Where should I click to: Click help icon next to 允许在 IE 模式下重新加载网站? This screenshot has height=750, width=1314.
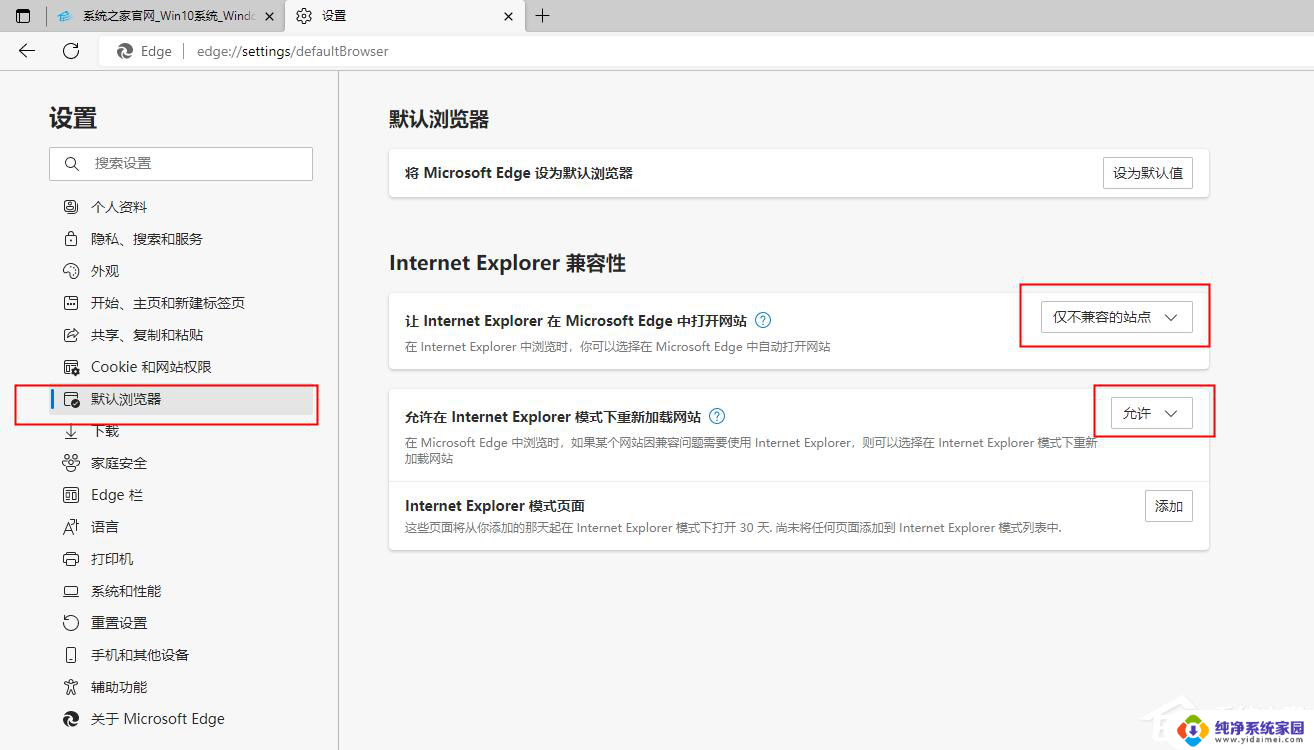[717, 416]
